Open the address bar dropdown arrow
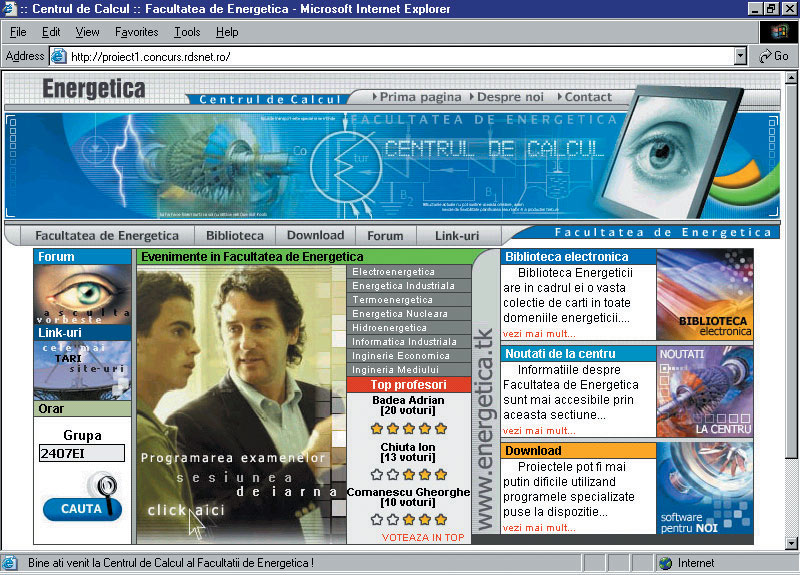Viewport: 800px width, 575px height. pos(740,56)
